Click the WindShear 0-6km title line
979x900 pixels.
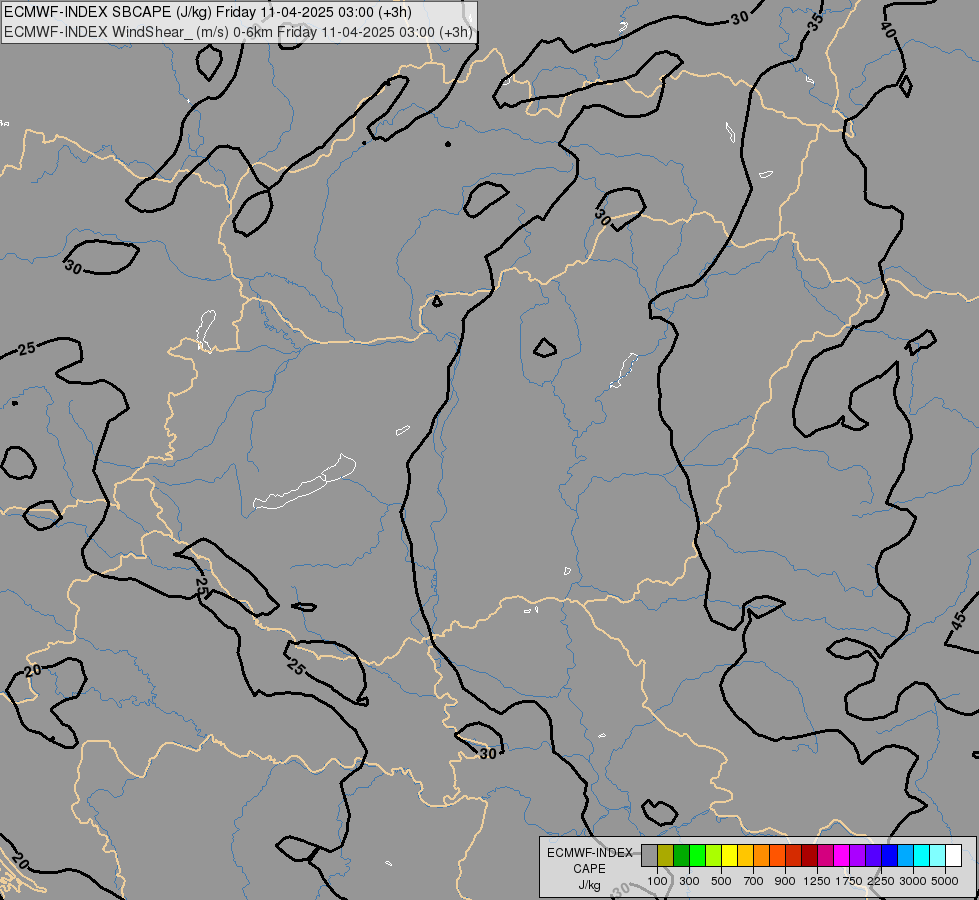[239, 32]
